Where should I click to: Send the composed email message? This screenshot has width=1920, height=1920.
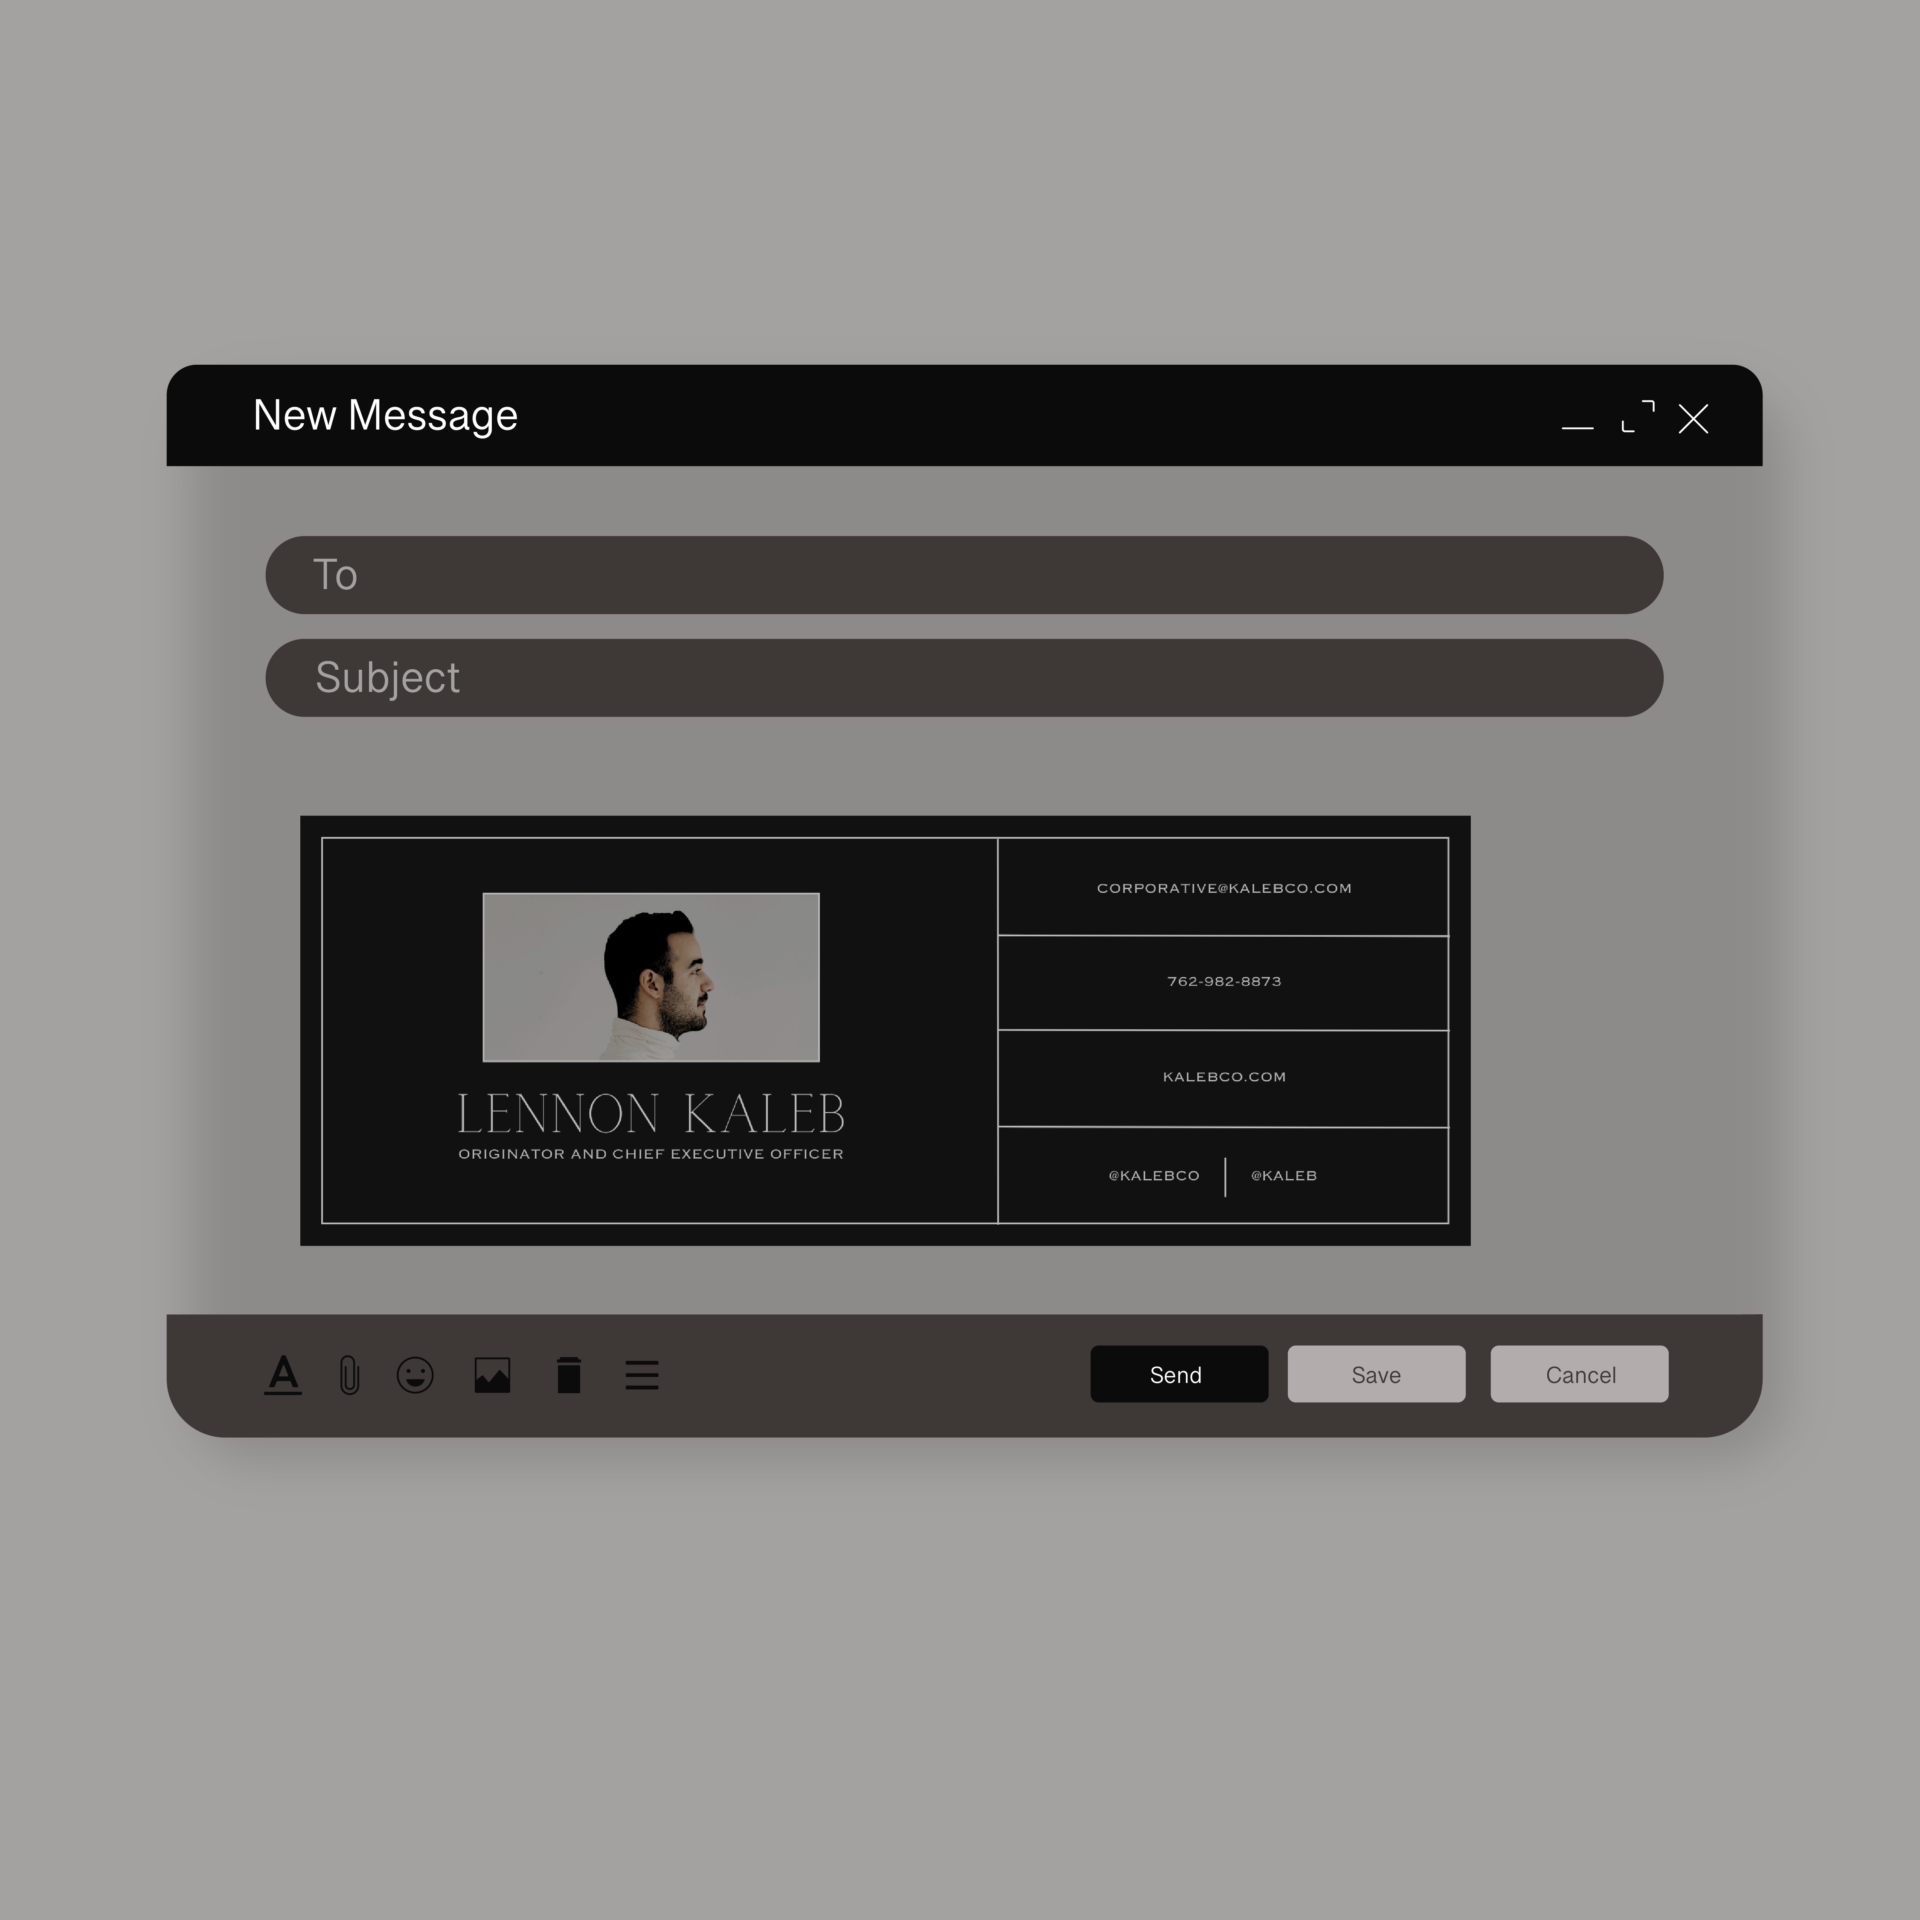pos(1175,1373)
